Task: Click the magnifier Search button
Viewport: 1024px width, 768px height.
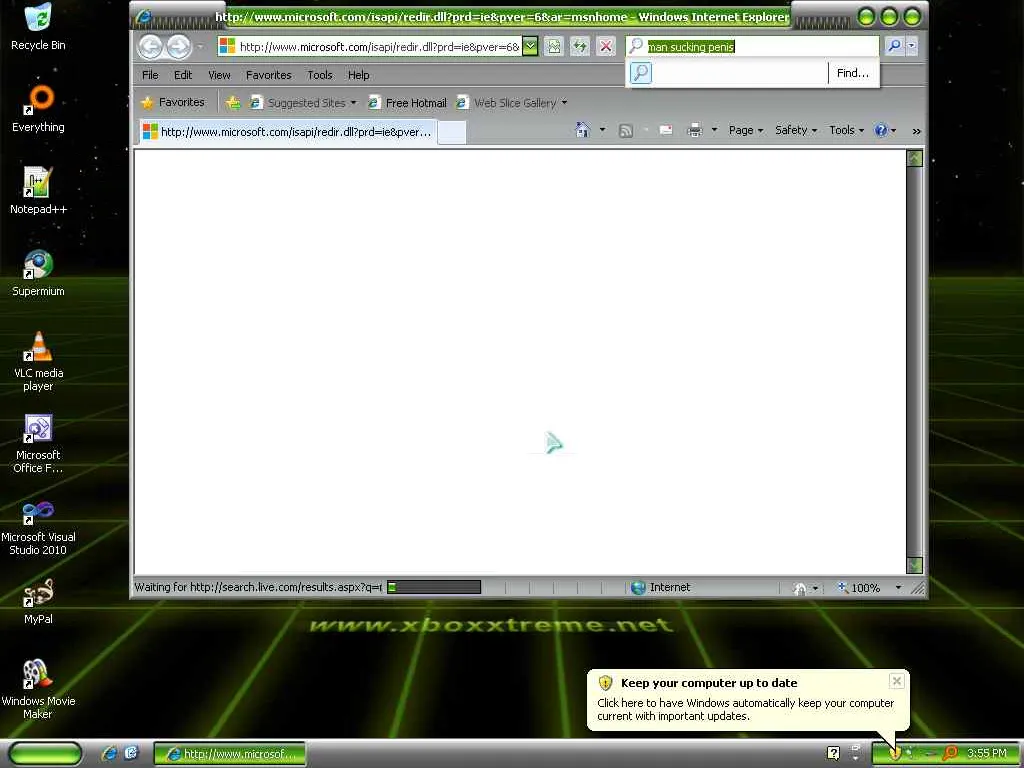Action: tap(895, 46)
